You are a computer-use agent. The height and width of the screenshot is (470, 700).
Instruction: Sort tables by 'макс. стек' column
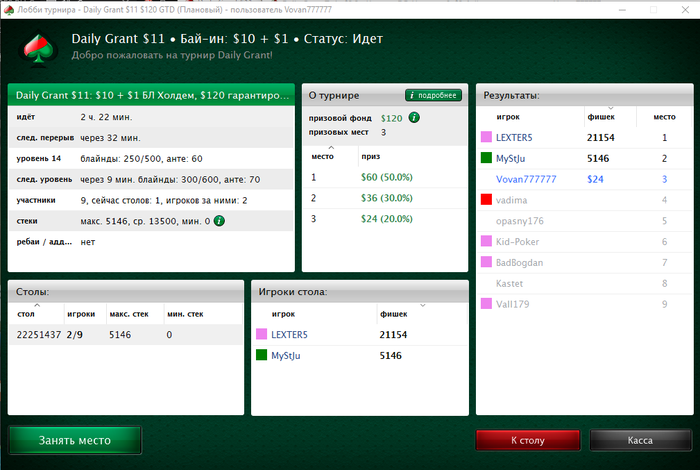coord(129,314)
